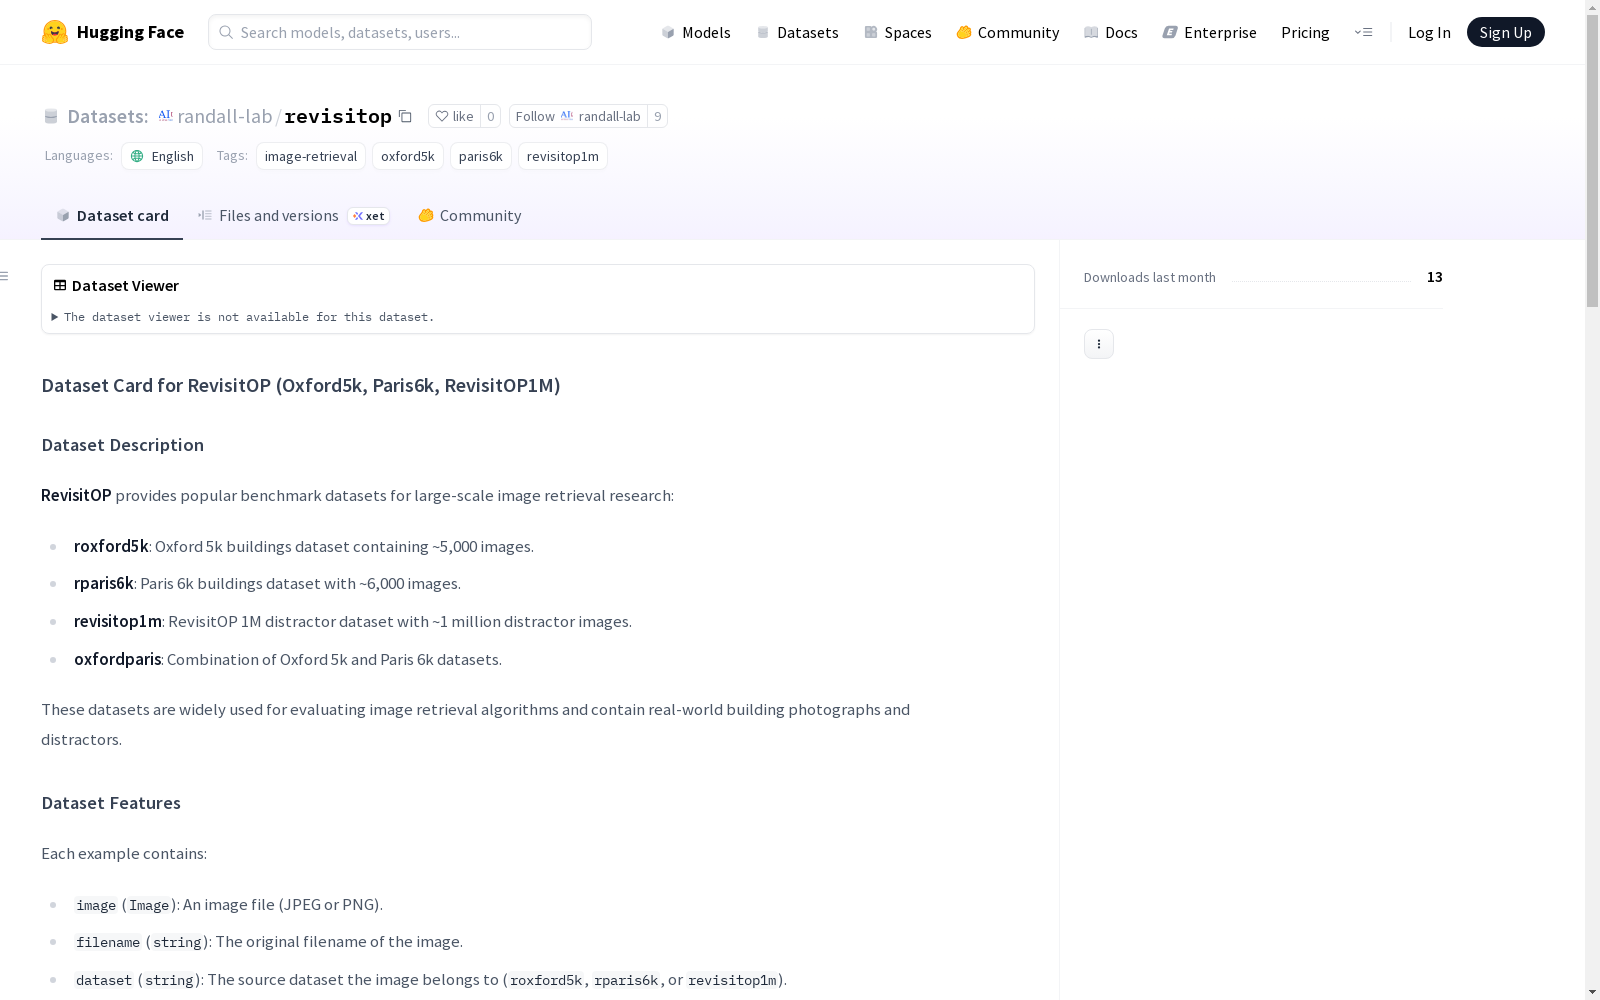
Task: Switch to Files and versions tab
Action: (x=293, y=216)
